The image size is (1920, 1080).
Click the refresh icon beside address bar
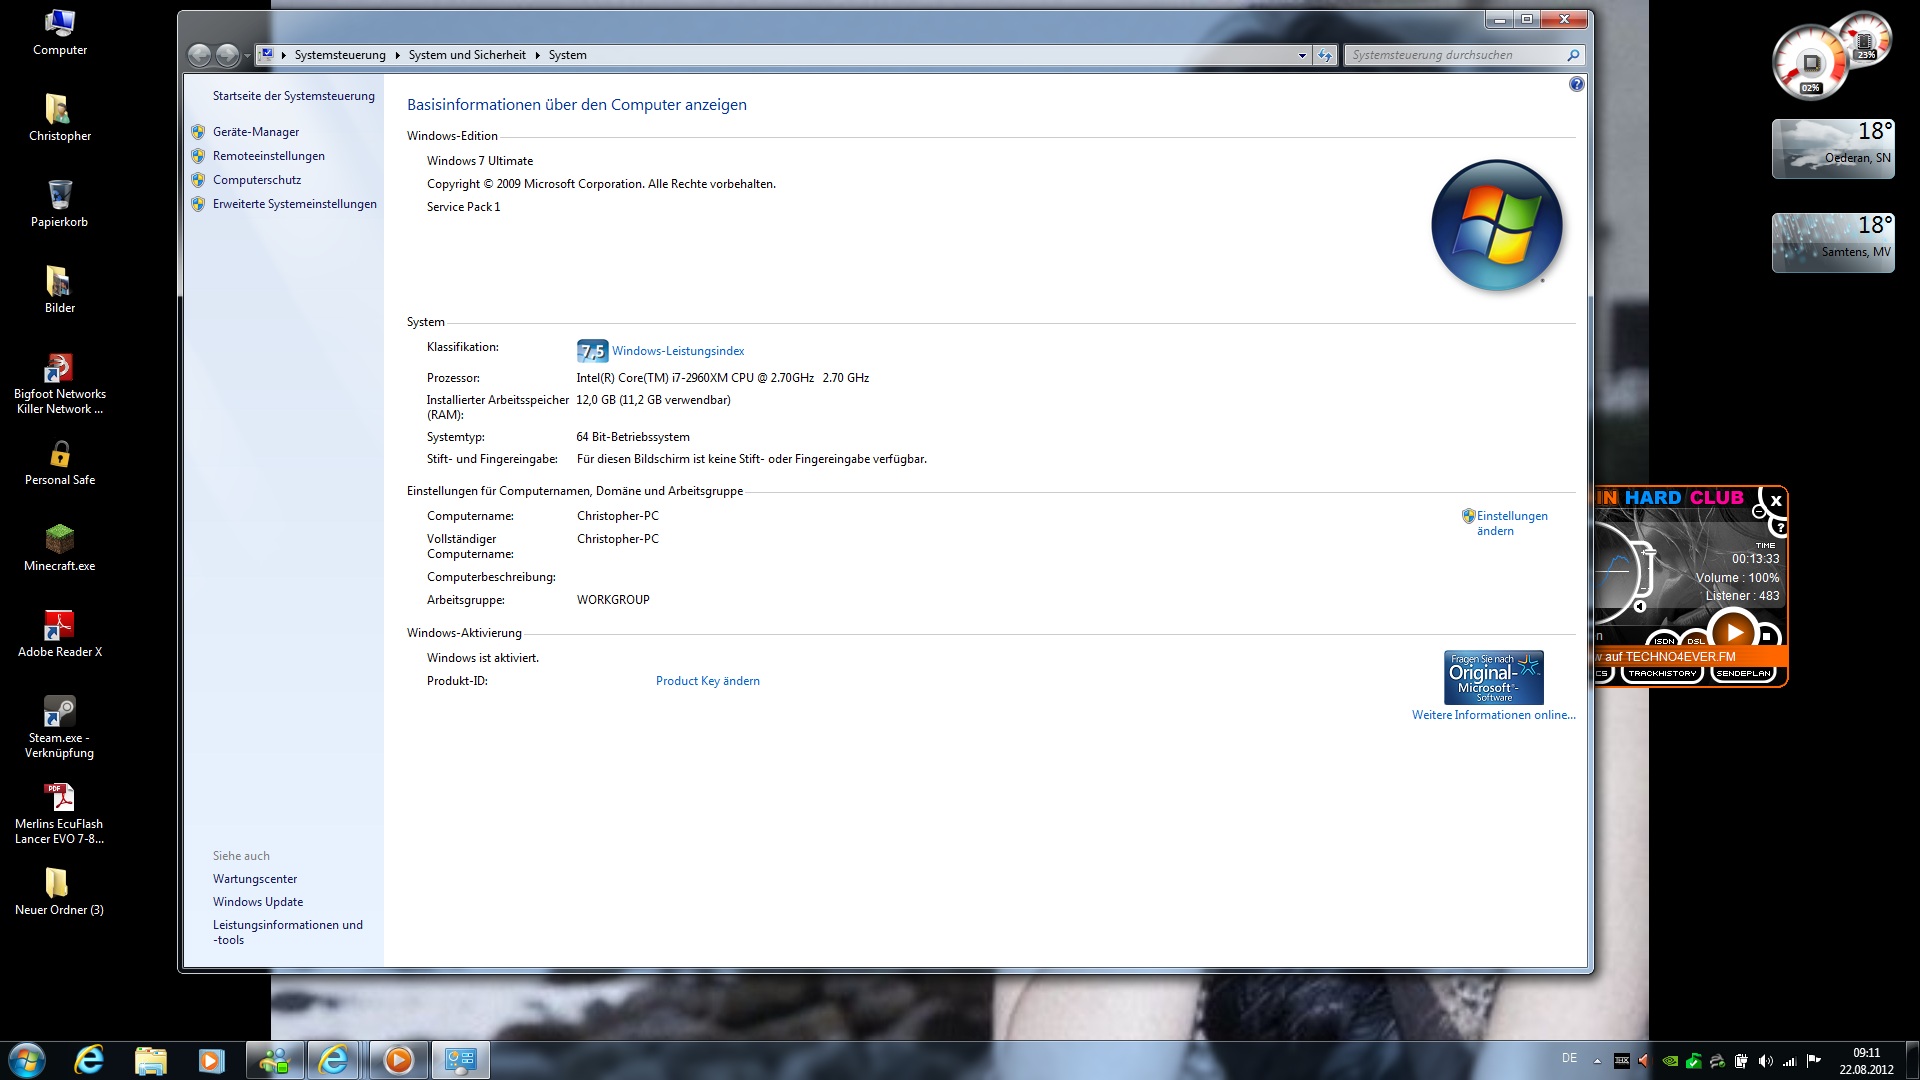point(1325,56)
